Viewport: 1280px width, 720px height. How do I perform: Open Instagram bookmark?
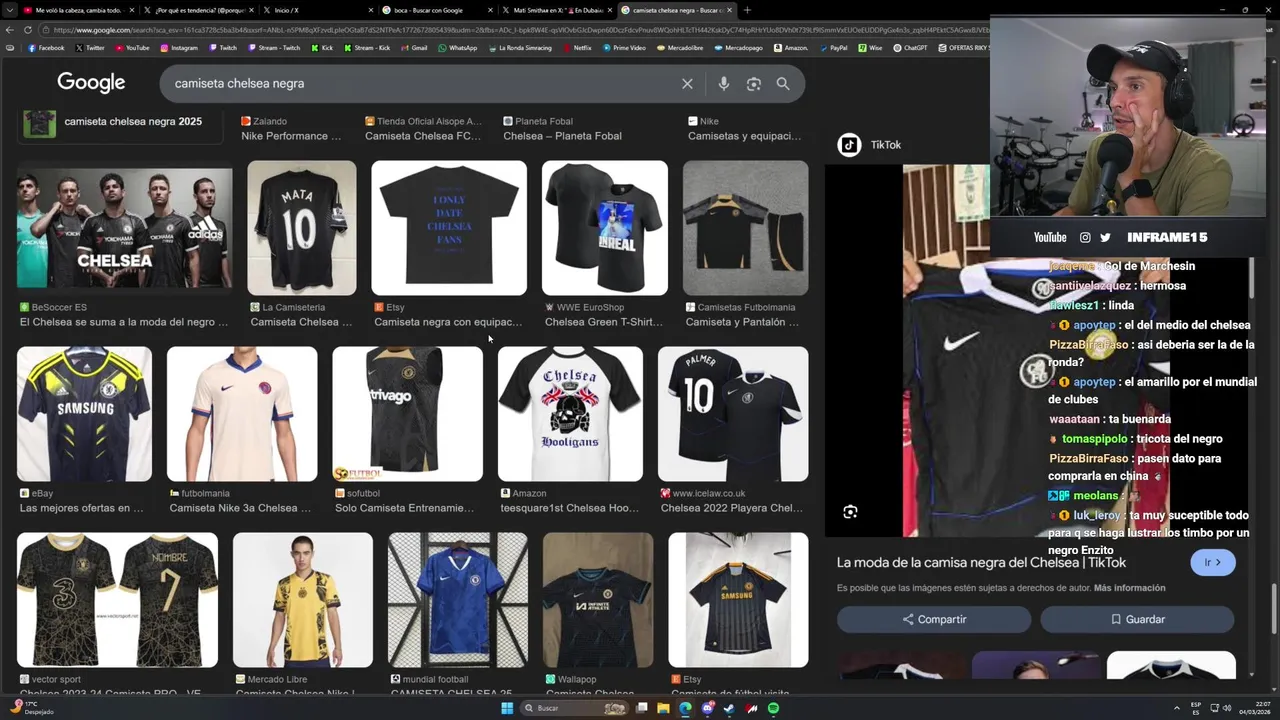point(179,48)
